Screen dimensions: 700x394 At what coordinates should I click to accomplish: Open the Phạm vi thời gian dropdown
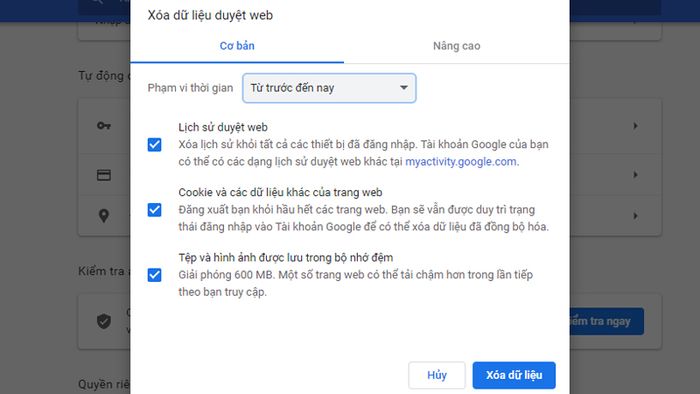coord(329,88)
